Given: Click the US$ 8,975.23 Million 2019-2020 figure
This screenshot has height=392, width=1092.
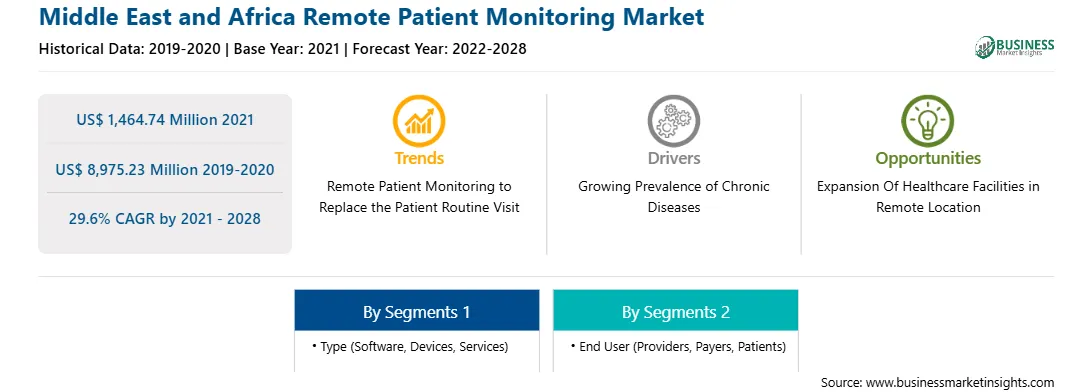Looking at the screenshot, I should pos(165,169).
